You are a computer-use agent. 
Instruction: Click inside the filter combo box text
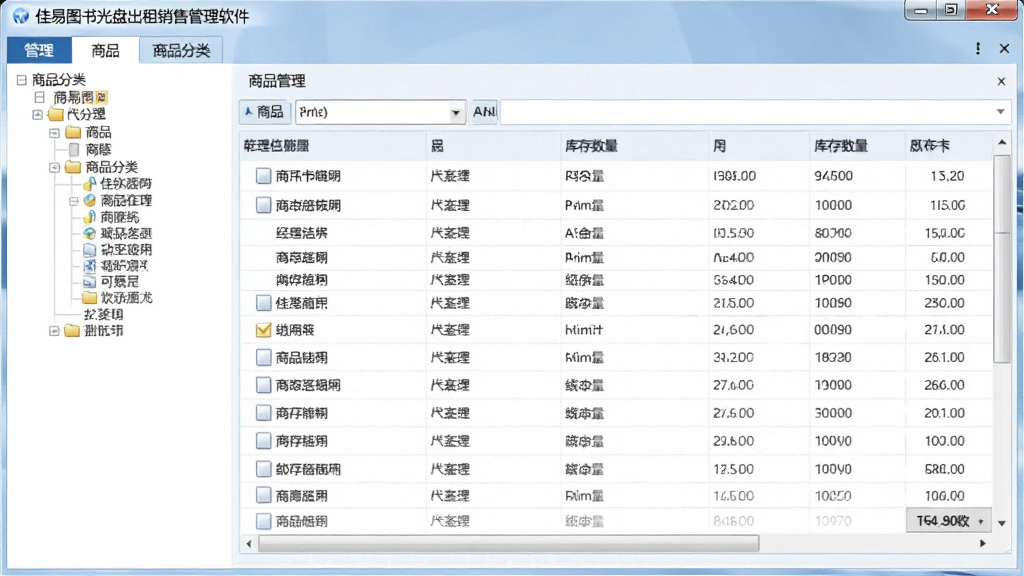(x=371, y=112)
